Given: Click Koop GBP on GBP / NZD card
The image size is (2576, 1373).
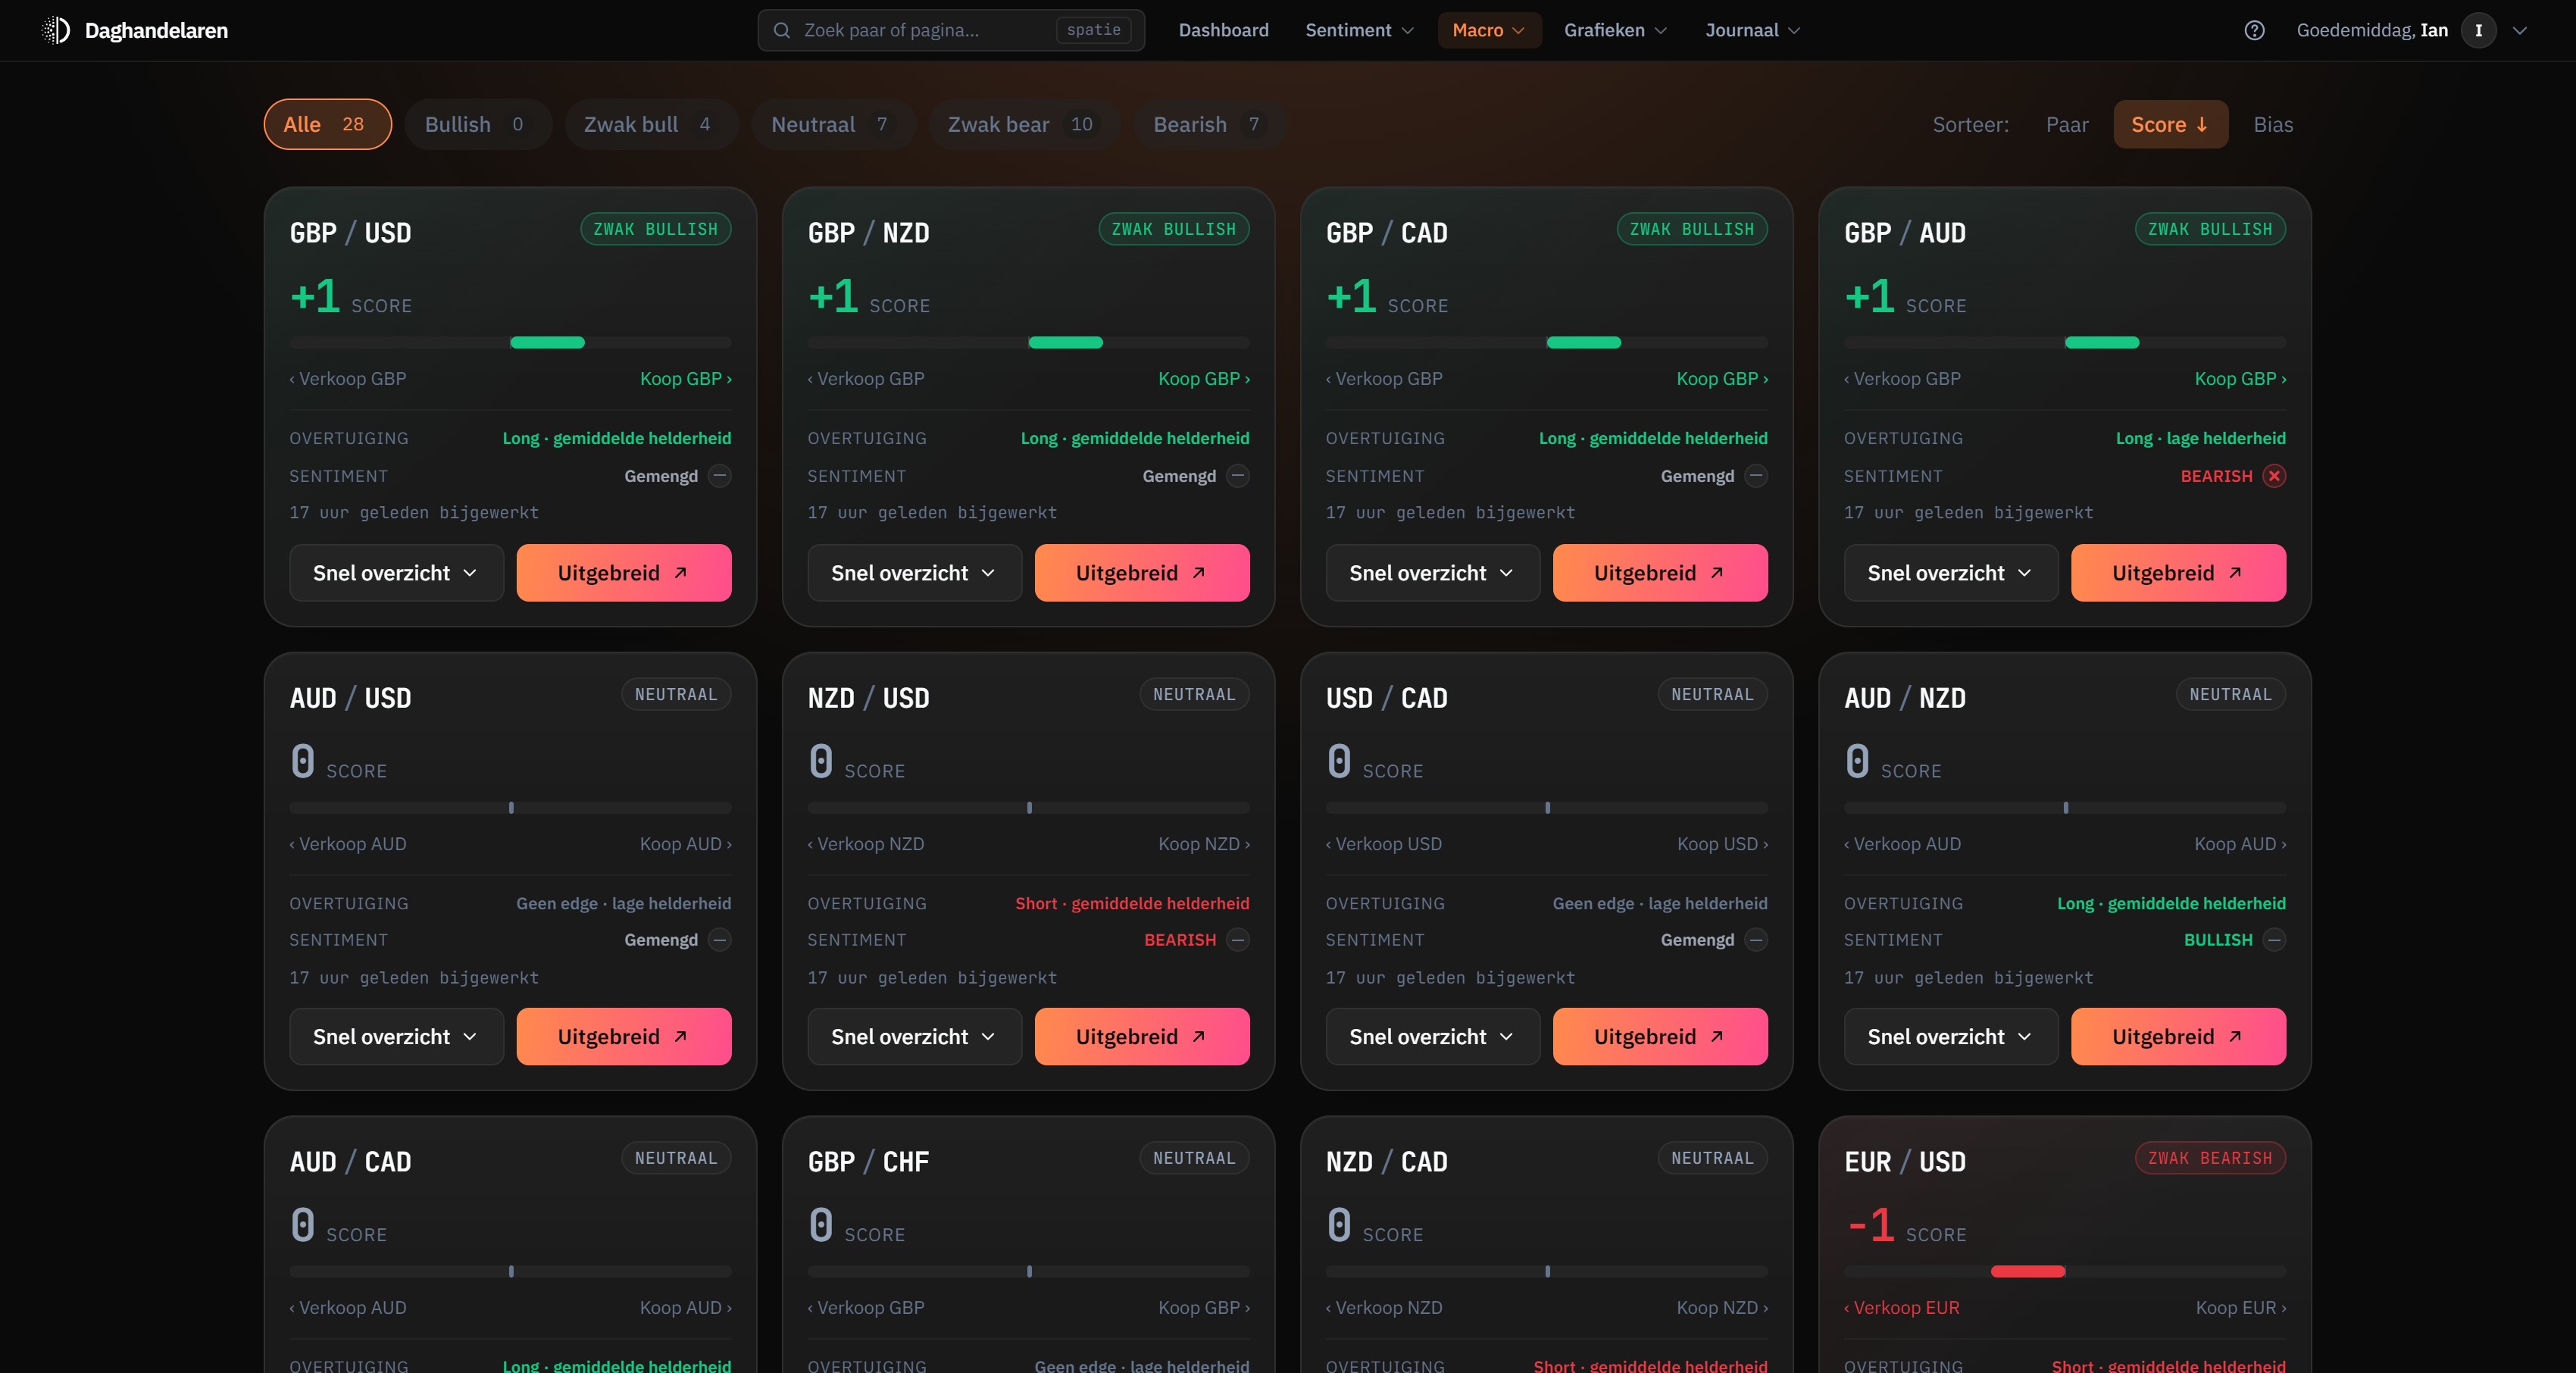Looking at the screenshot, I should click(1204, 379).
